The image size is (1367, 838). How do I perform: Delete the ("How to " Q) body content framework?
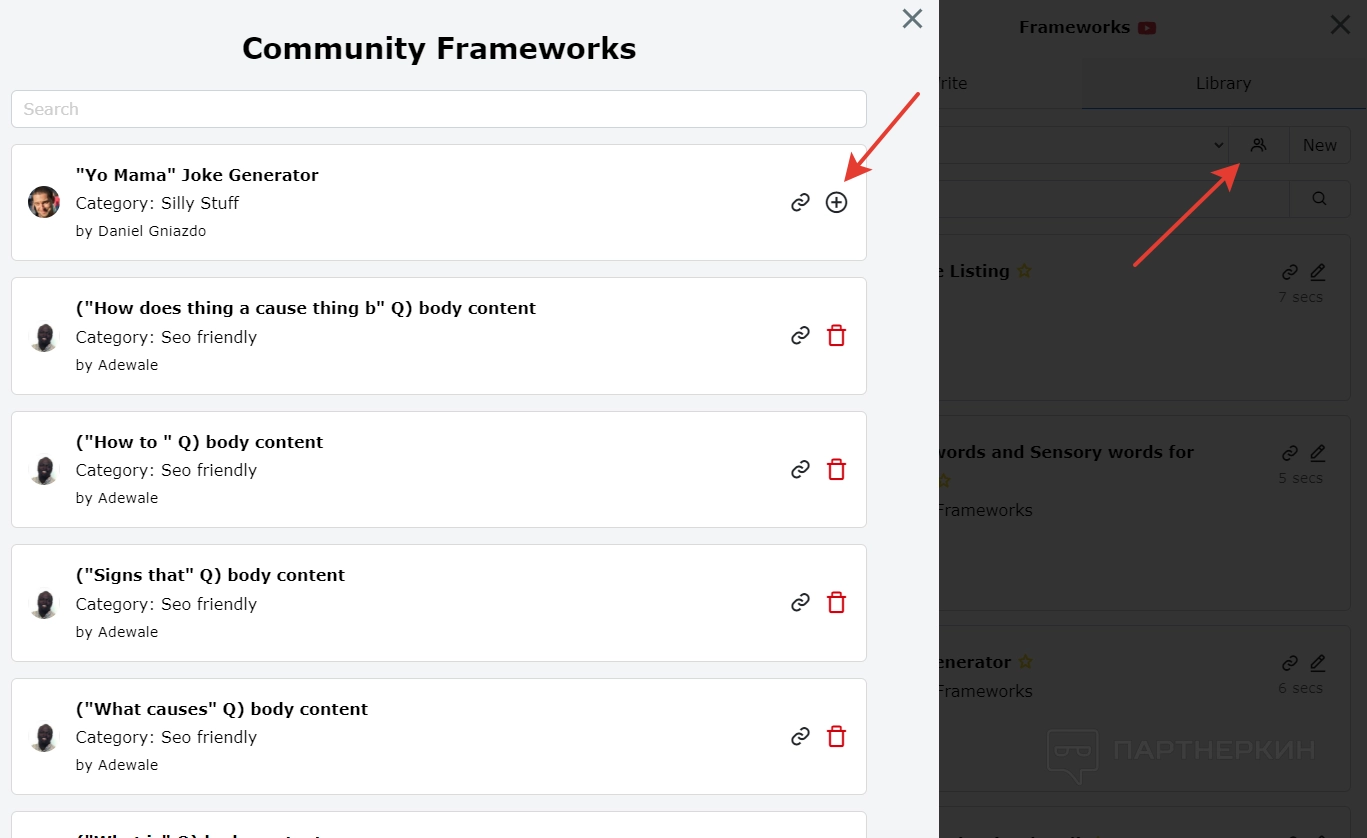coord(837,469)
